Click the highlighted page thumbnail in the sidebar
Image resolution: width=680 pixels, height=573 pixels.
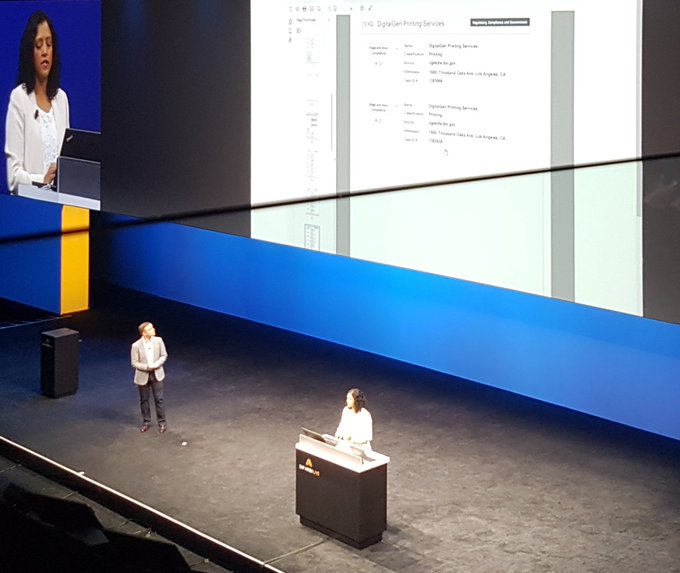click(312, 238)
